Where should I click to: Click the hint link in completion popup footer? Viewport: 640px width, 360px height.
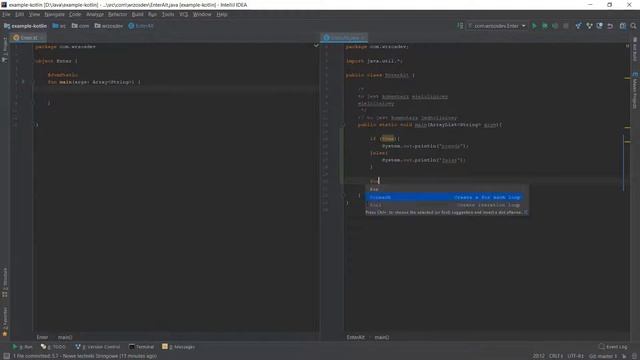pos(526,212)
